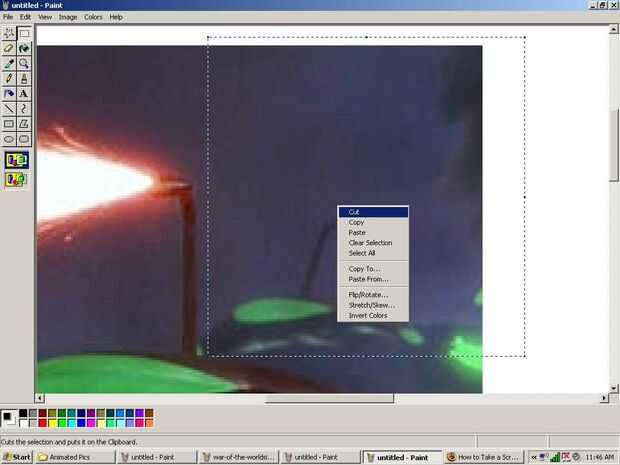Pick the magenta palette color
Image resolution: width=620 pixels, height=465 pixels.
(91, 423)
